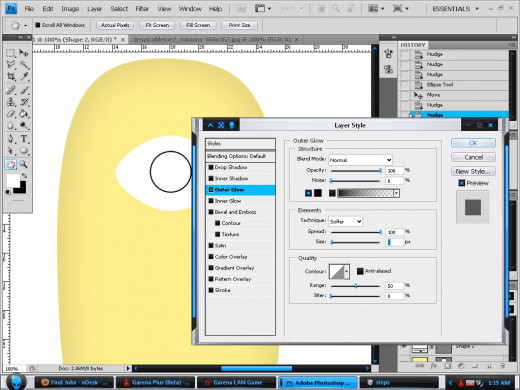Select the Type tool
Image resolution: width=520 pixels, height=390 pixels.
(x=24, y=139)
